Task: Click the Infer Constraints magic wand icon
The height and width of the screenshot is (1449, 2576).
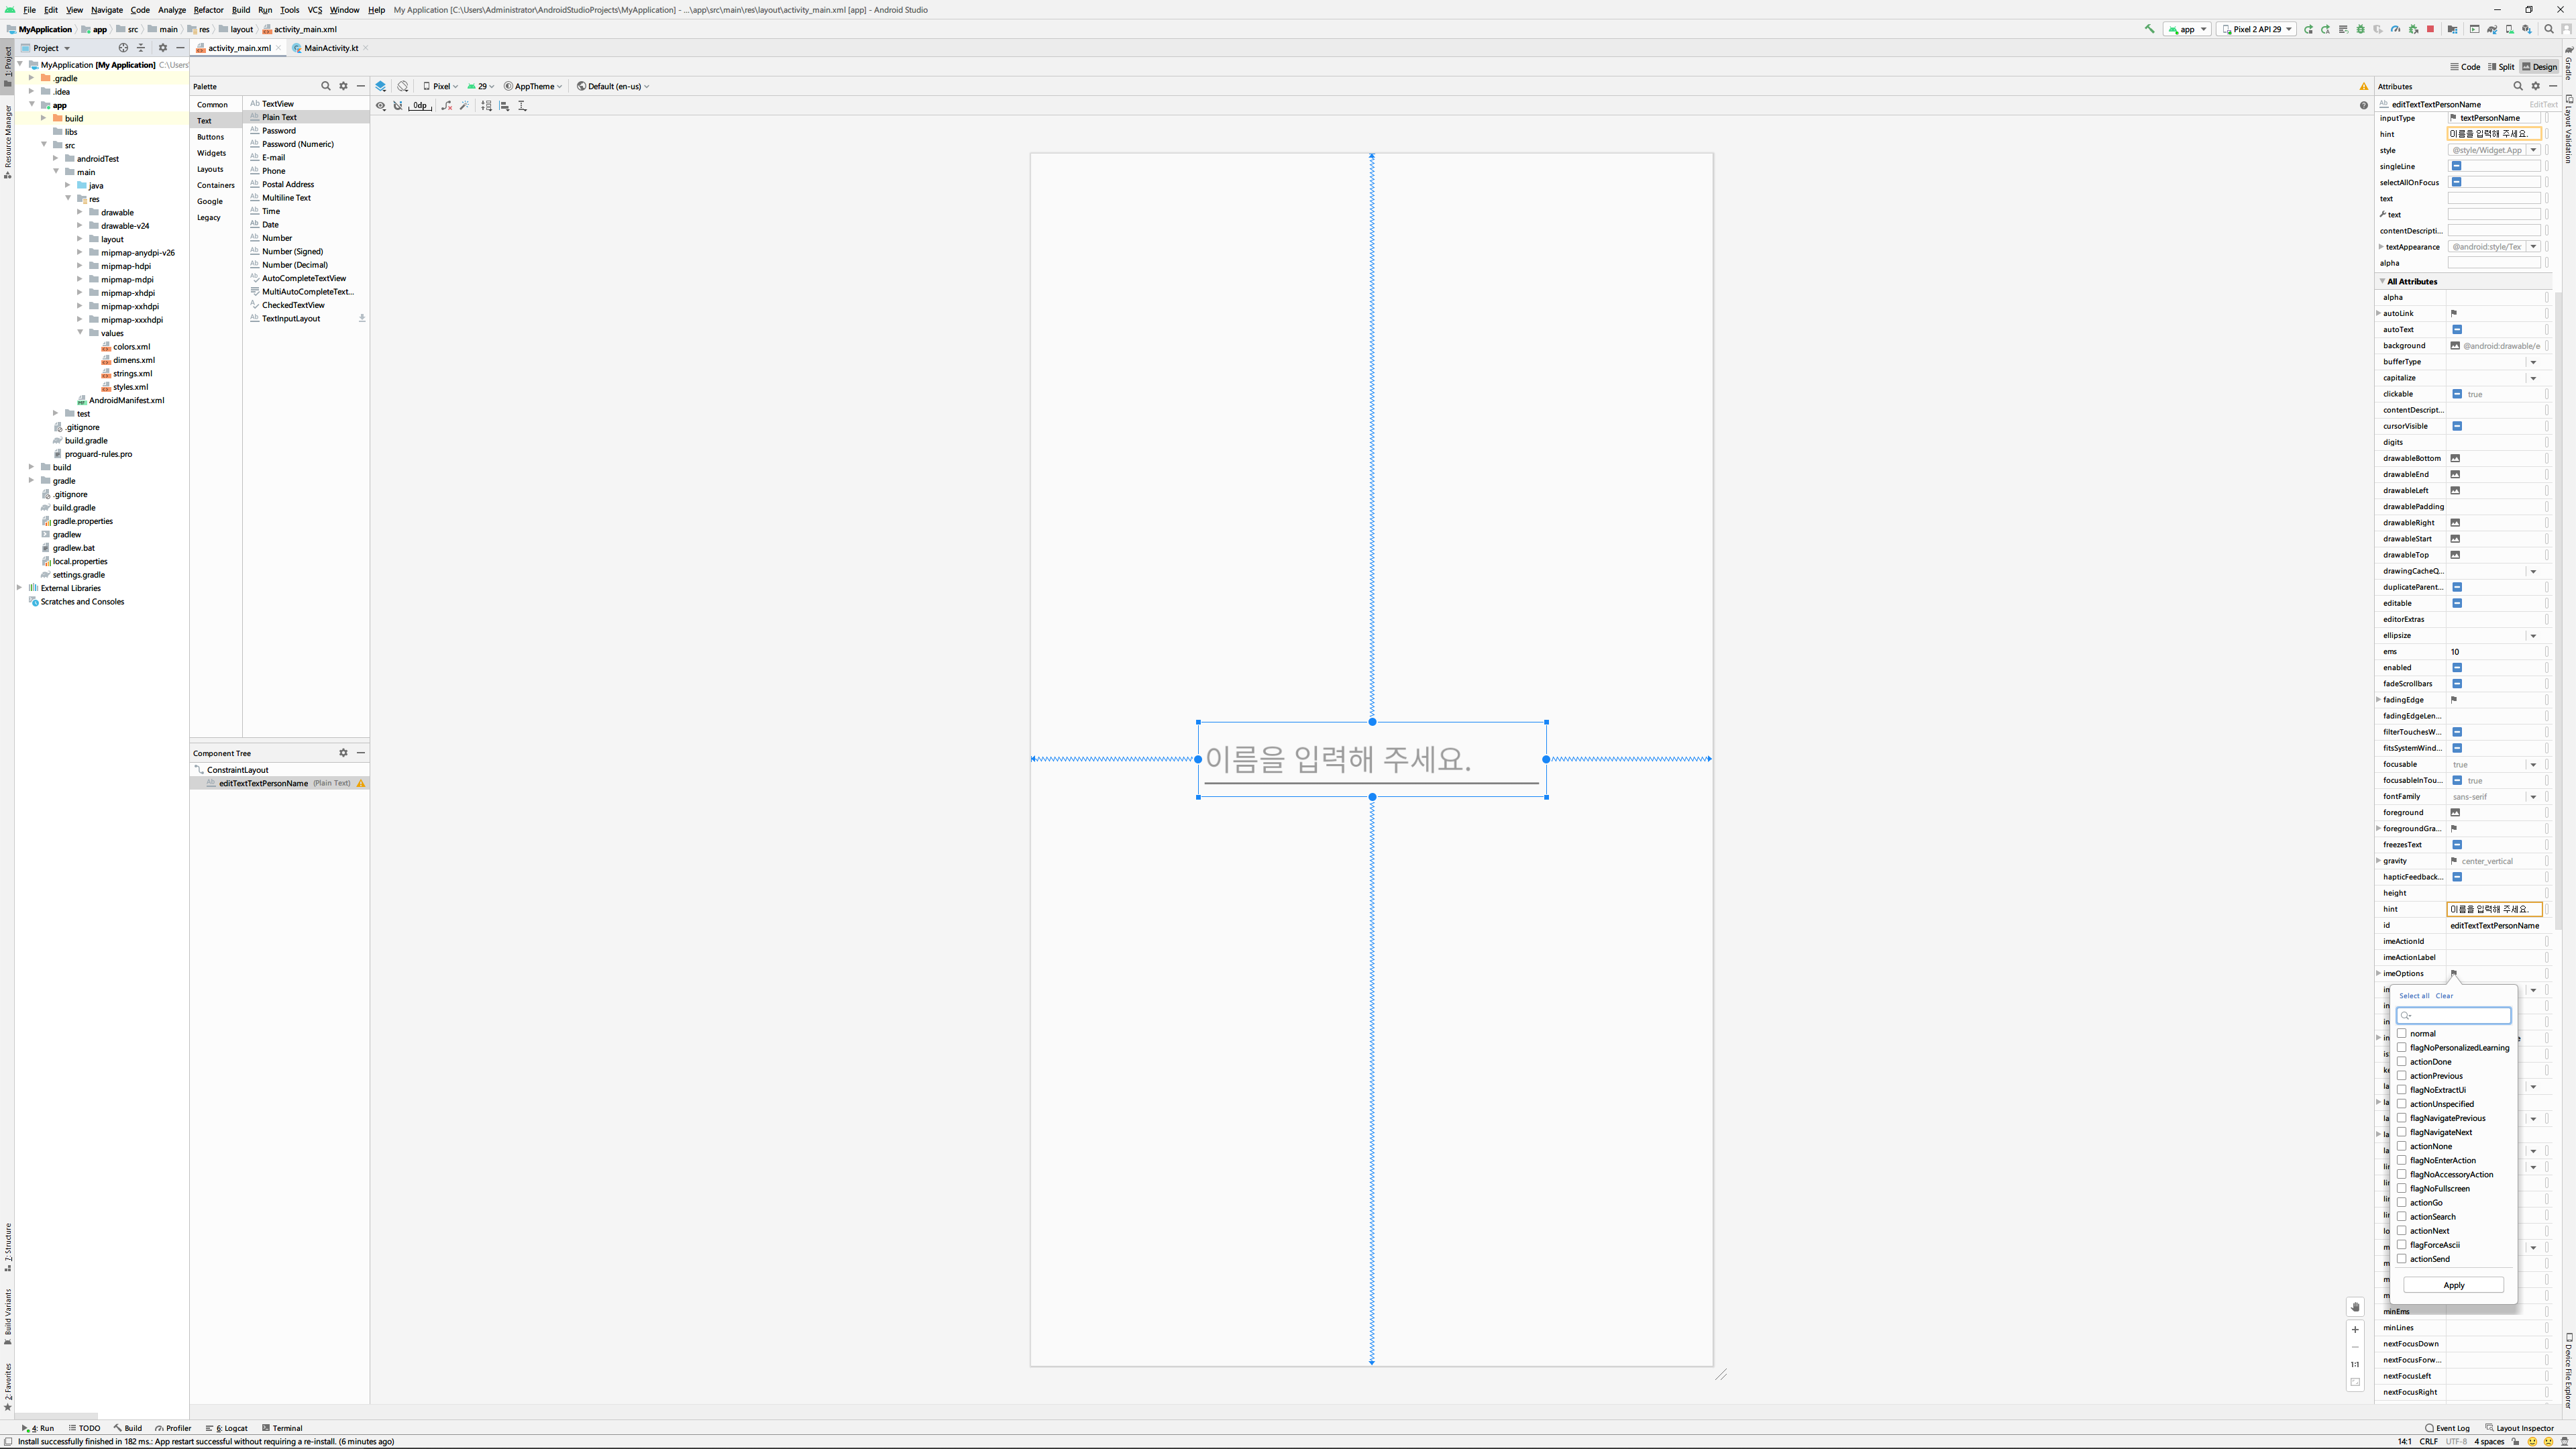Action: coord(465,105)
